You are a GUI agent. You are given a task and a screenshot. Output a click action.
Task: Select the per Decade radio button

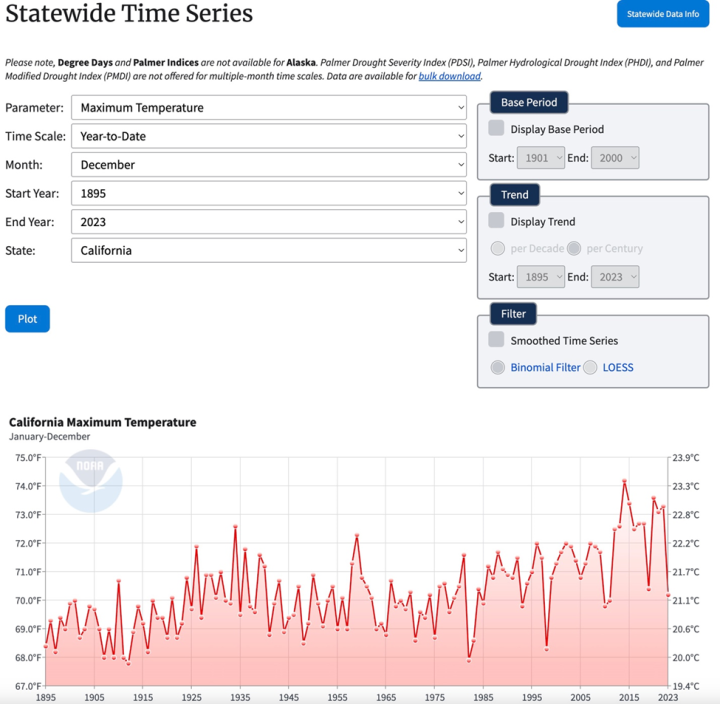pyautogui.click(x=497, y=248)
